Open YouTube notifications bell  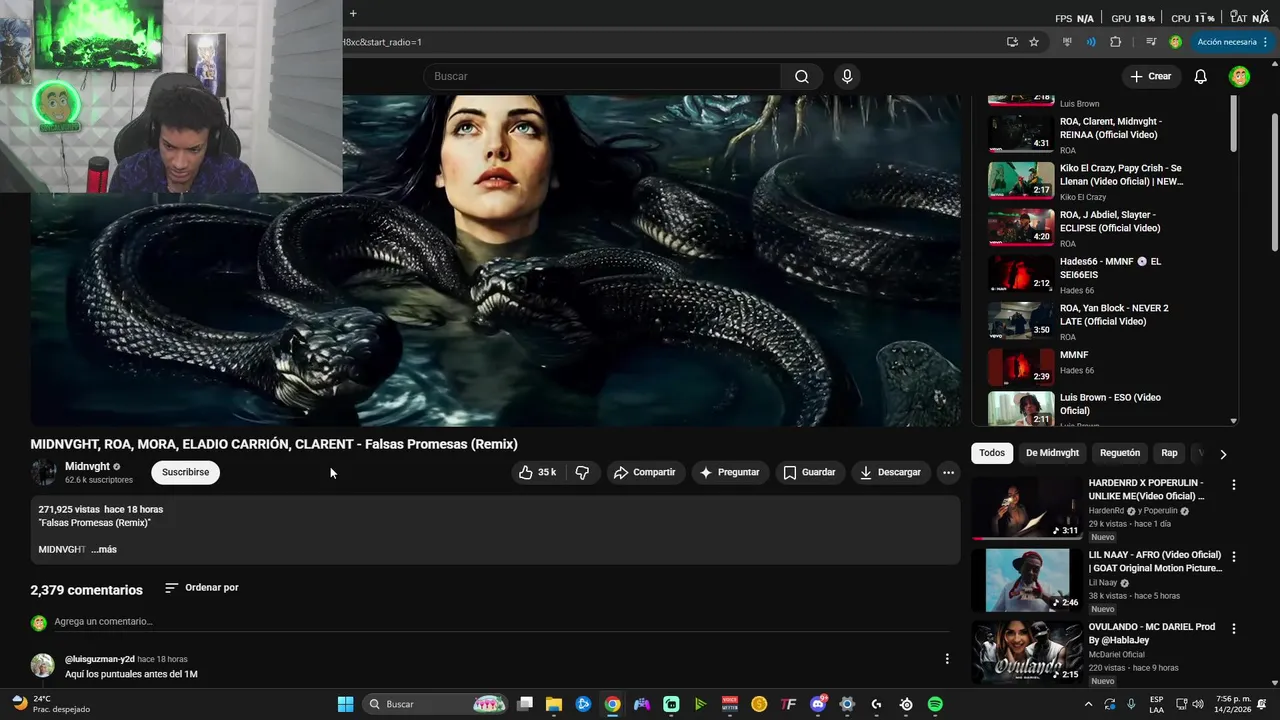click(x=1200, y=76)
